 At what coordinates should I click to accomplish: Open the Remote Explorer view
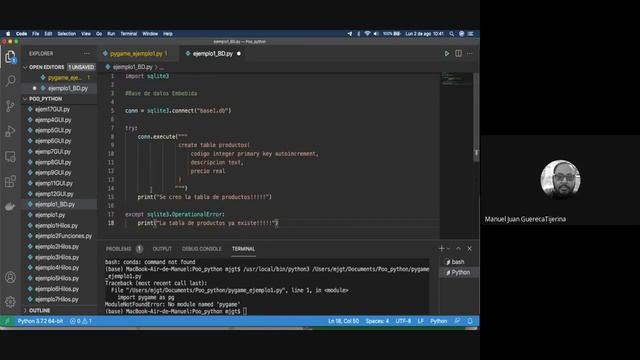(11, 156)
